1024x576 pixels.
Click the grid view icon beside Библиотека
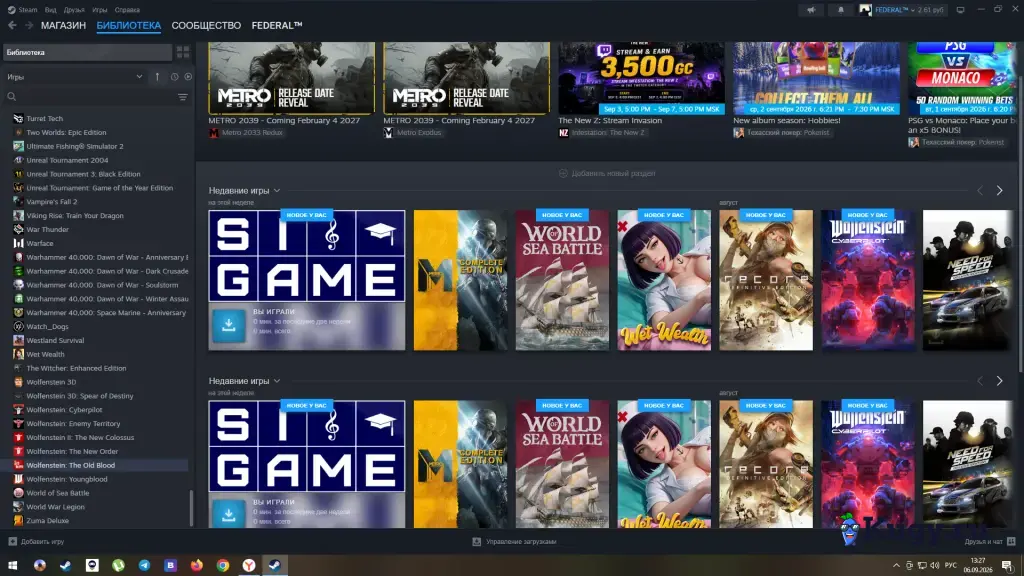[x=183, y=52]
